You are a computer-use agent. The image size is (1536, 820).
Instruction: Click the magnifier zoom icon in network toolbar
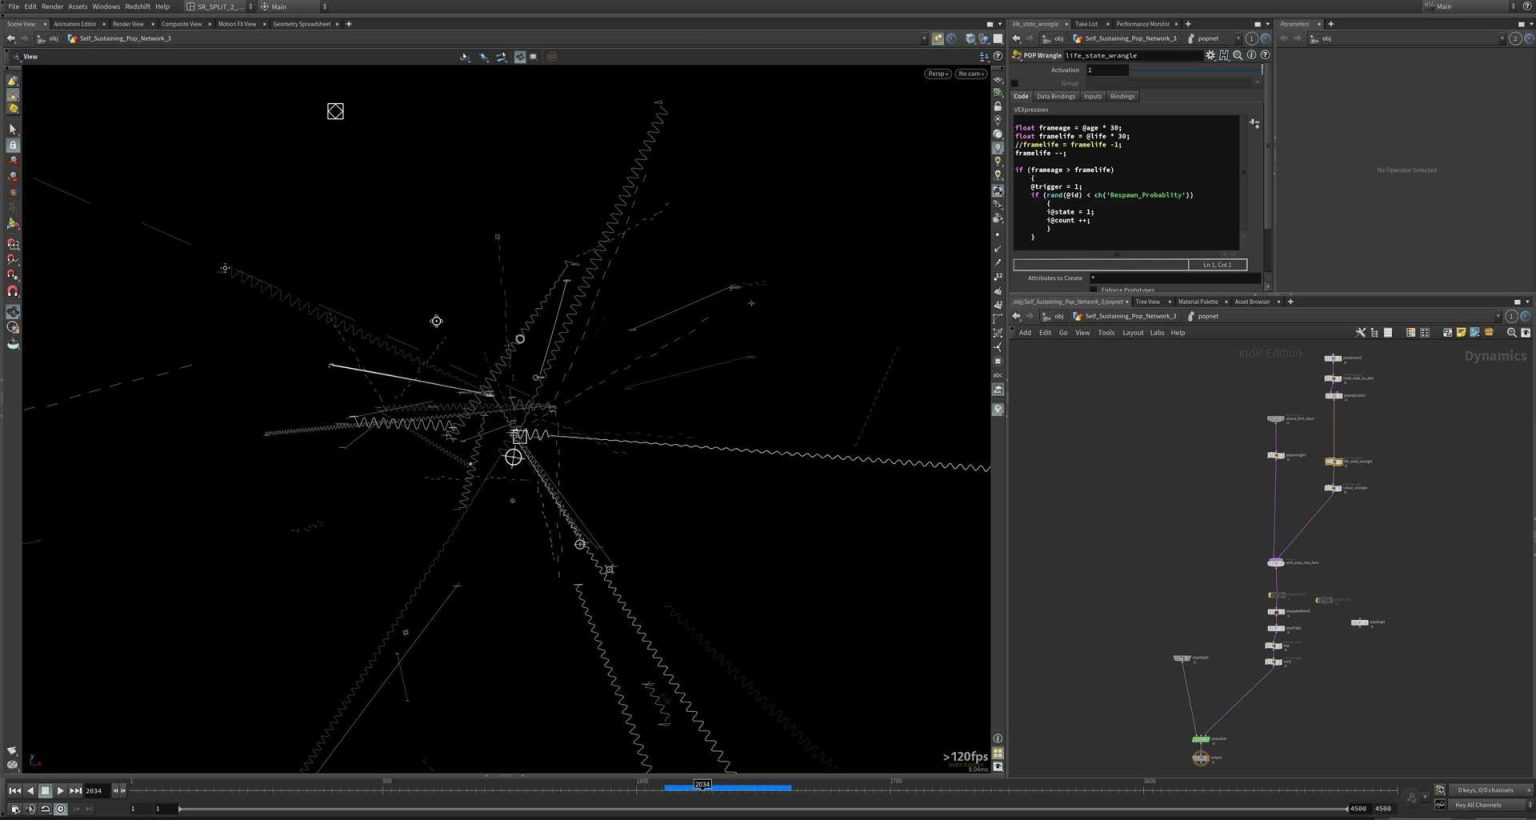pyautogui.click(x=1512, y=332)
